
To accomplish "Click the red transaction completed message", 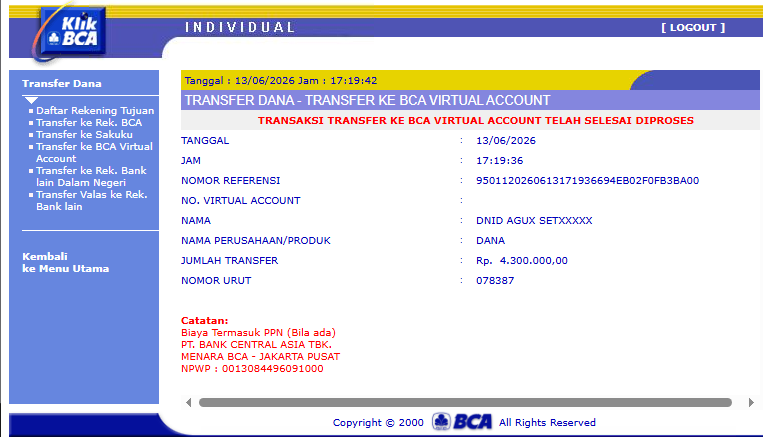I will pyautogui.click(x=475, y=120).
